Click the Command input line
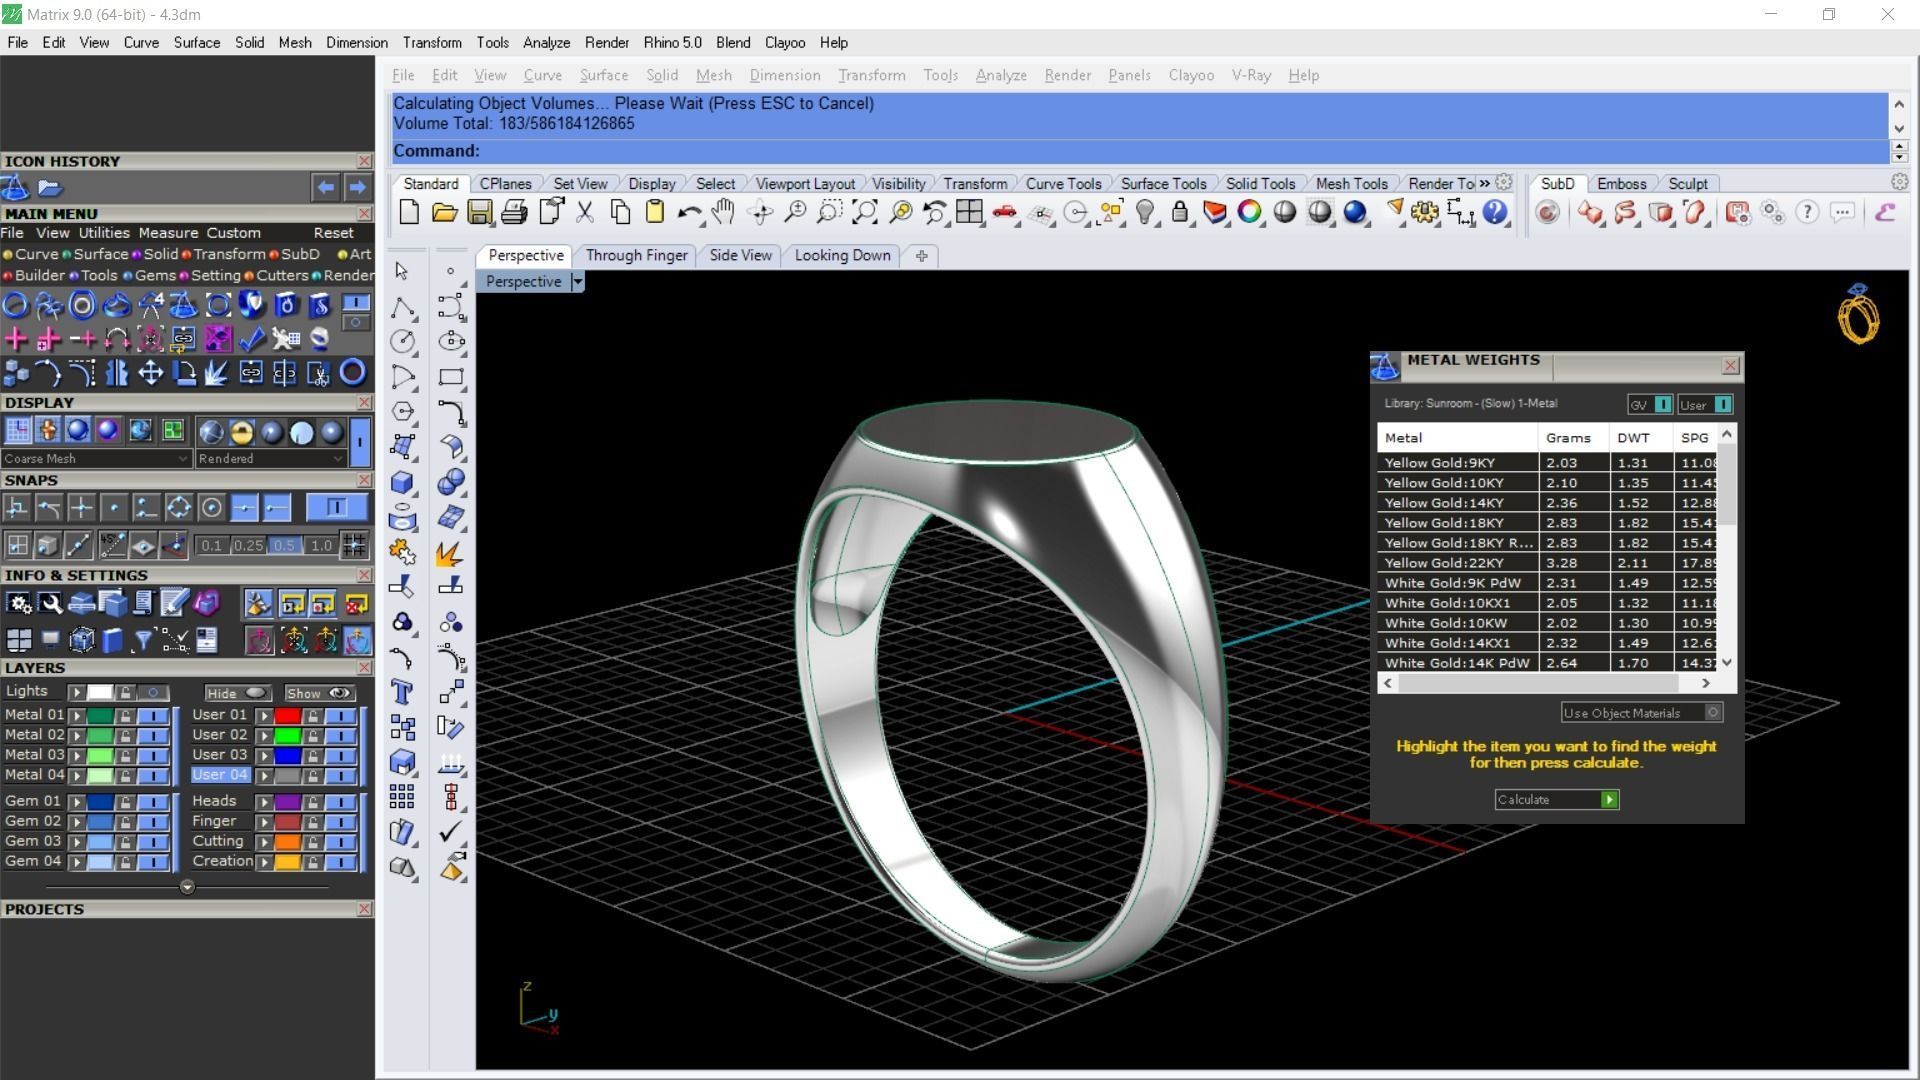This screenshot has width=1920, height=1080. tap(1139, 151)
